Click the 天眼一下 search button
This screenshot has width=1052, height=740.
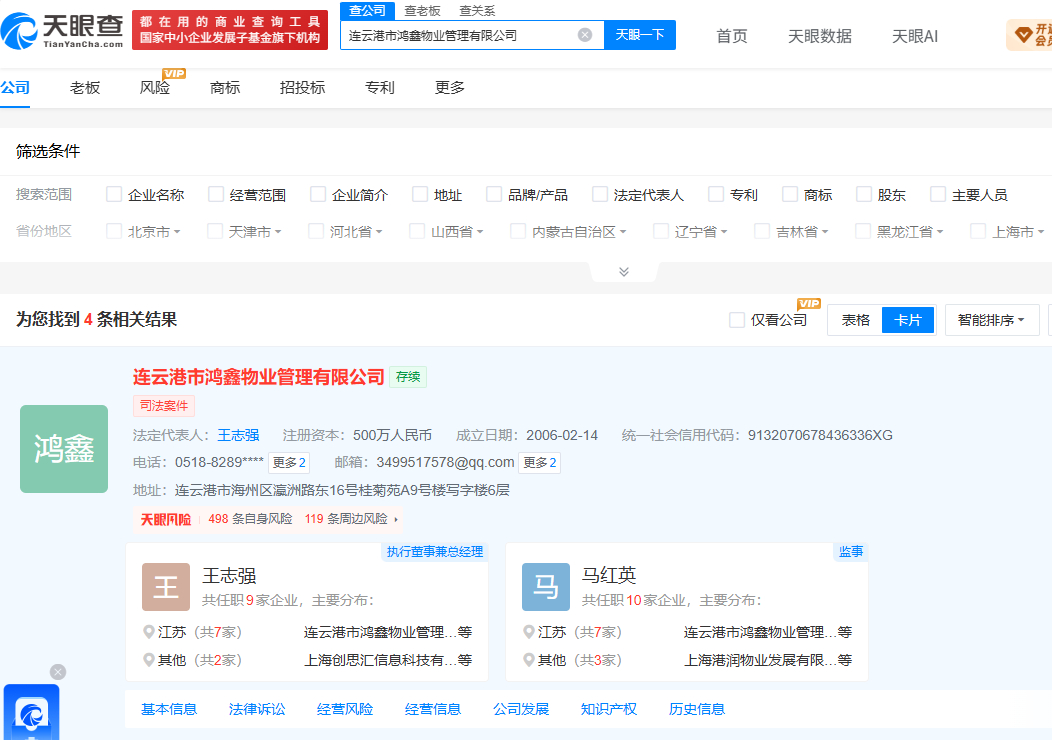click(x=640, y=35)
